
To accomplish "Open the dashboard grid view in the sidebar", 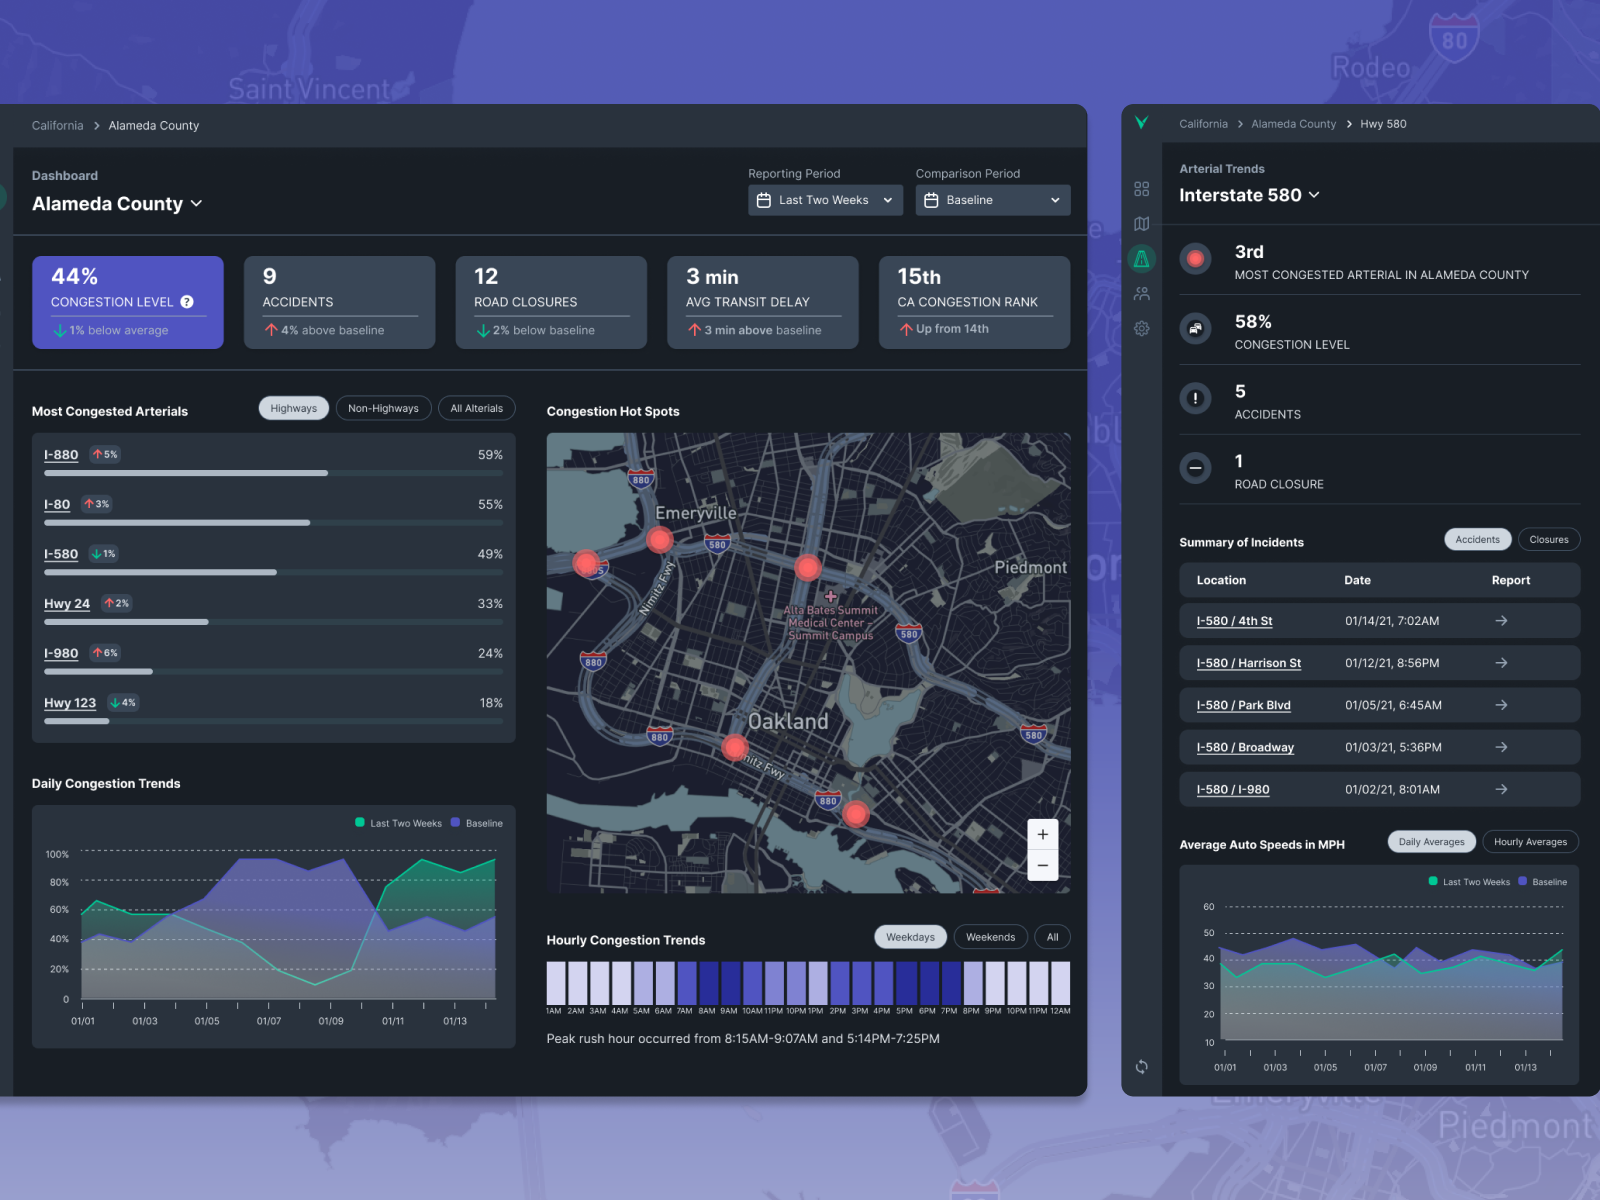I will click(1142, 188).
